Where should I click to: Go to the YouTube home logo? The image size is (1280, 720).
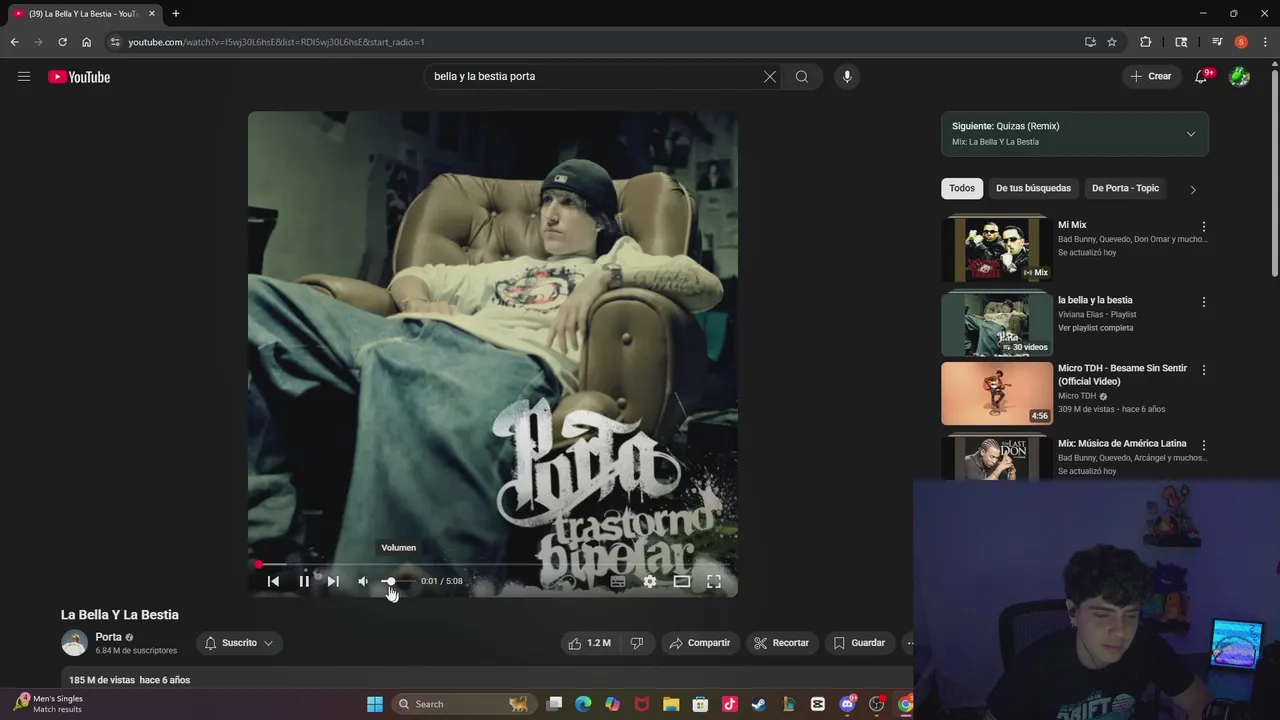[79, 77]
